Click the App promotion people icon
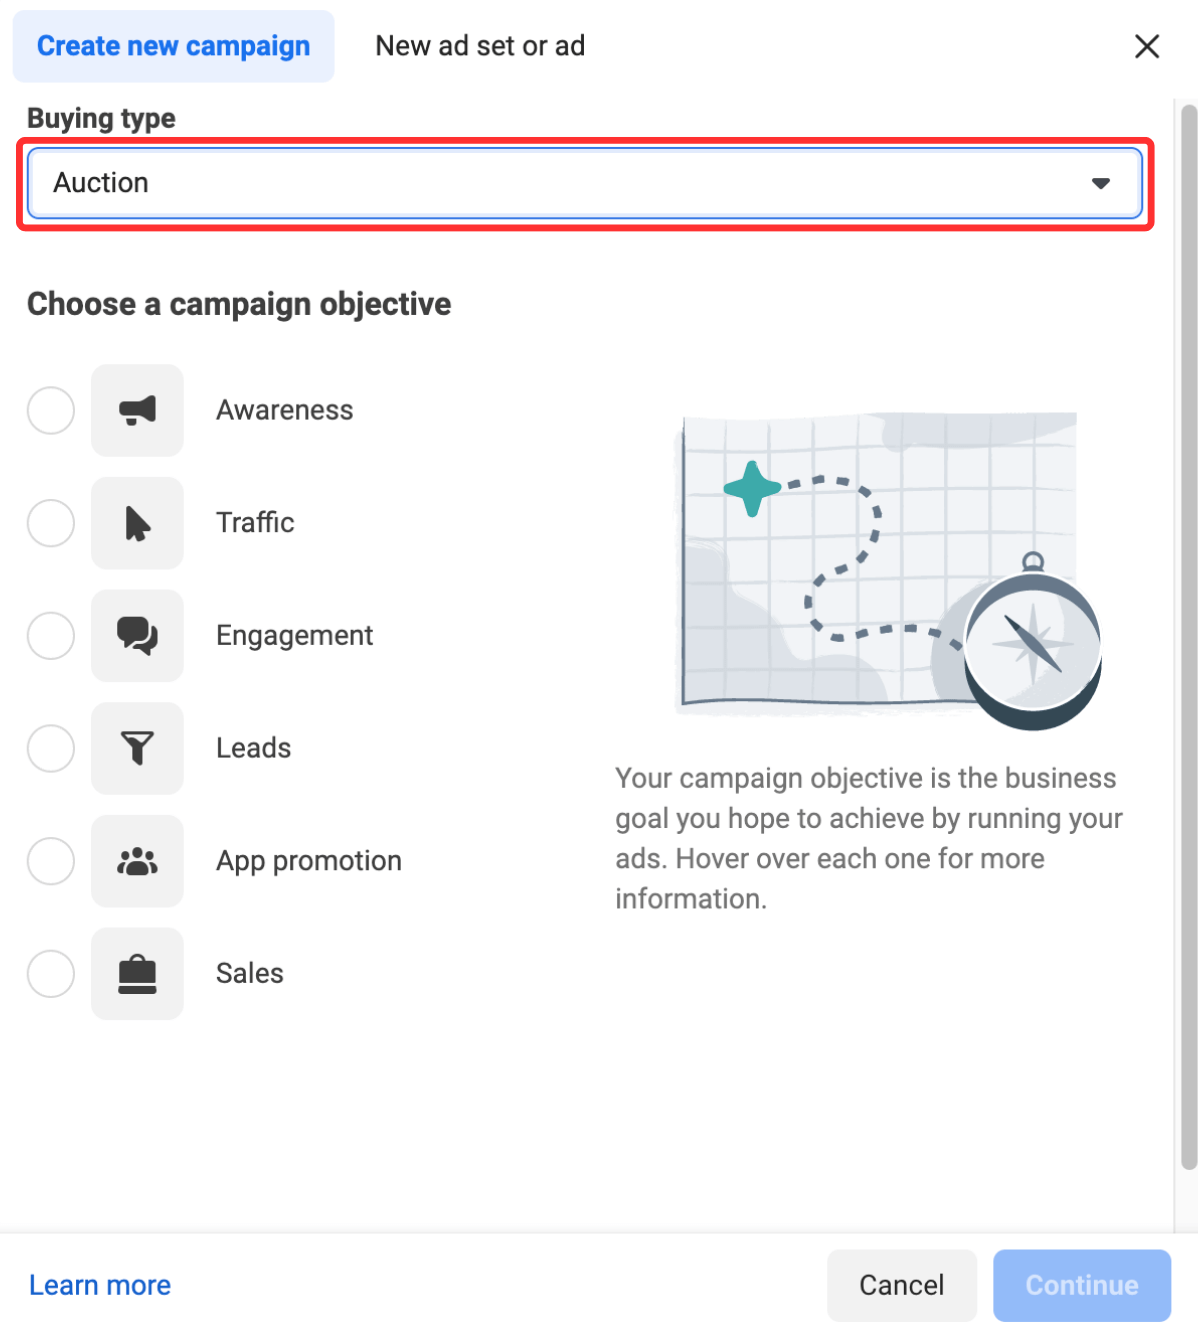Image resolution: width=1198 pixels, height=1330 pixels. pyautogui.click(x=137, y=861)
